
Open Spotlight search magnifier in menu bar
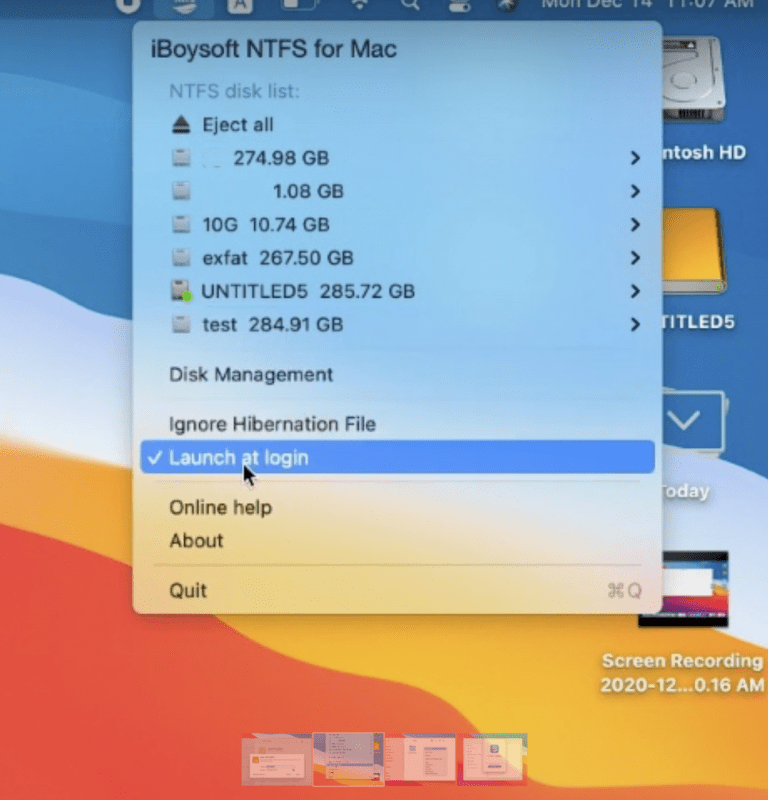410,4
